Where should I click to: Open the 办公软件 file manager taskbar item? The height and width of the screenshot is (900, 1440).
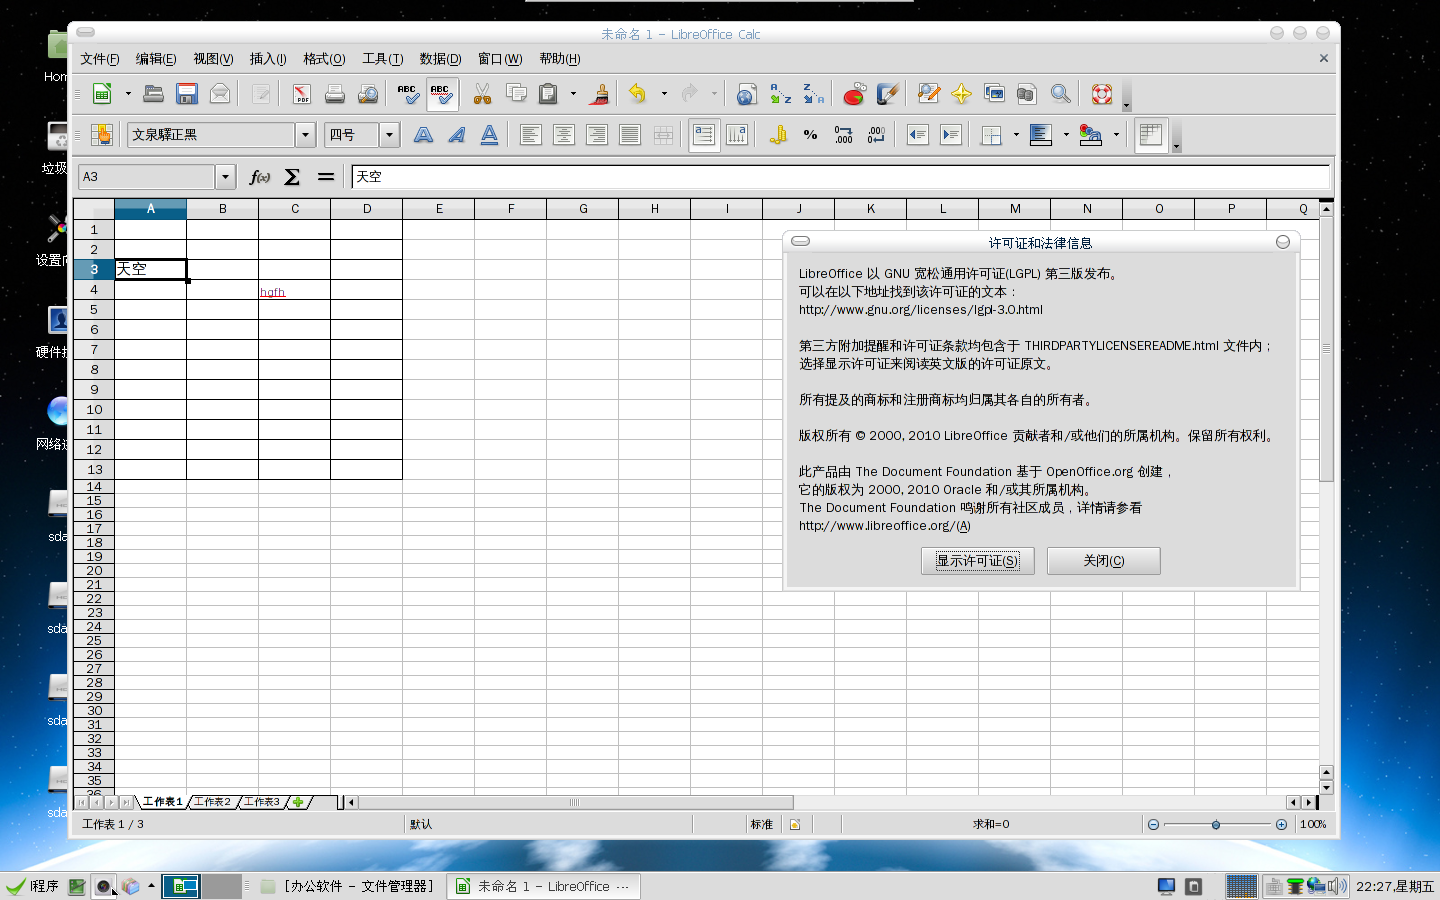click(x=348, y=886)
